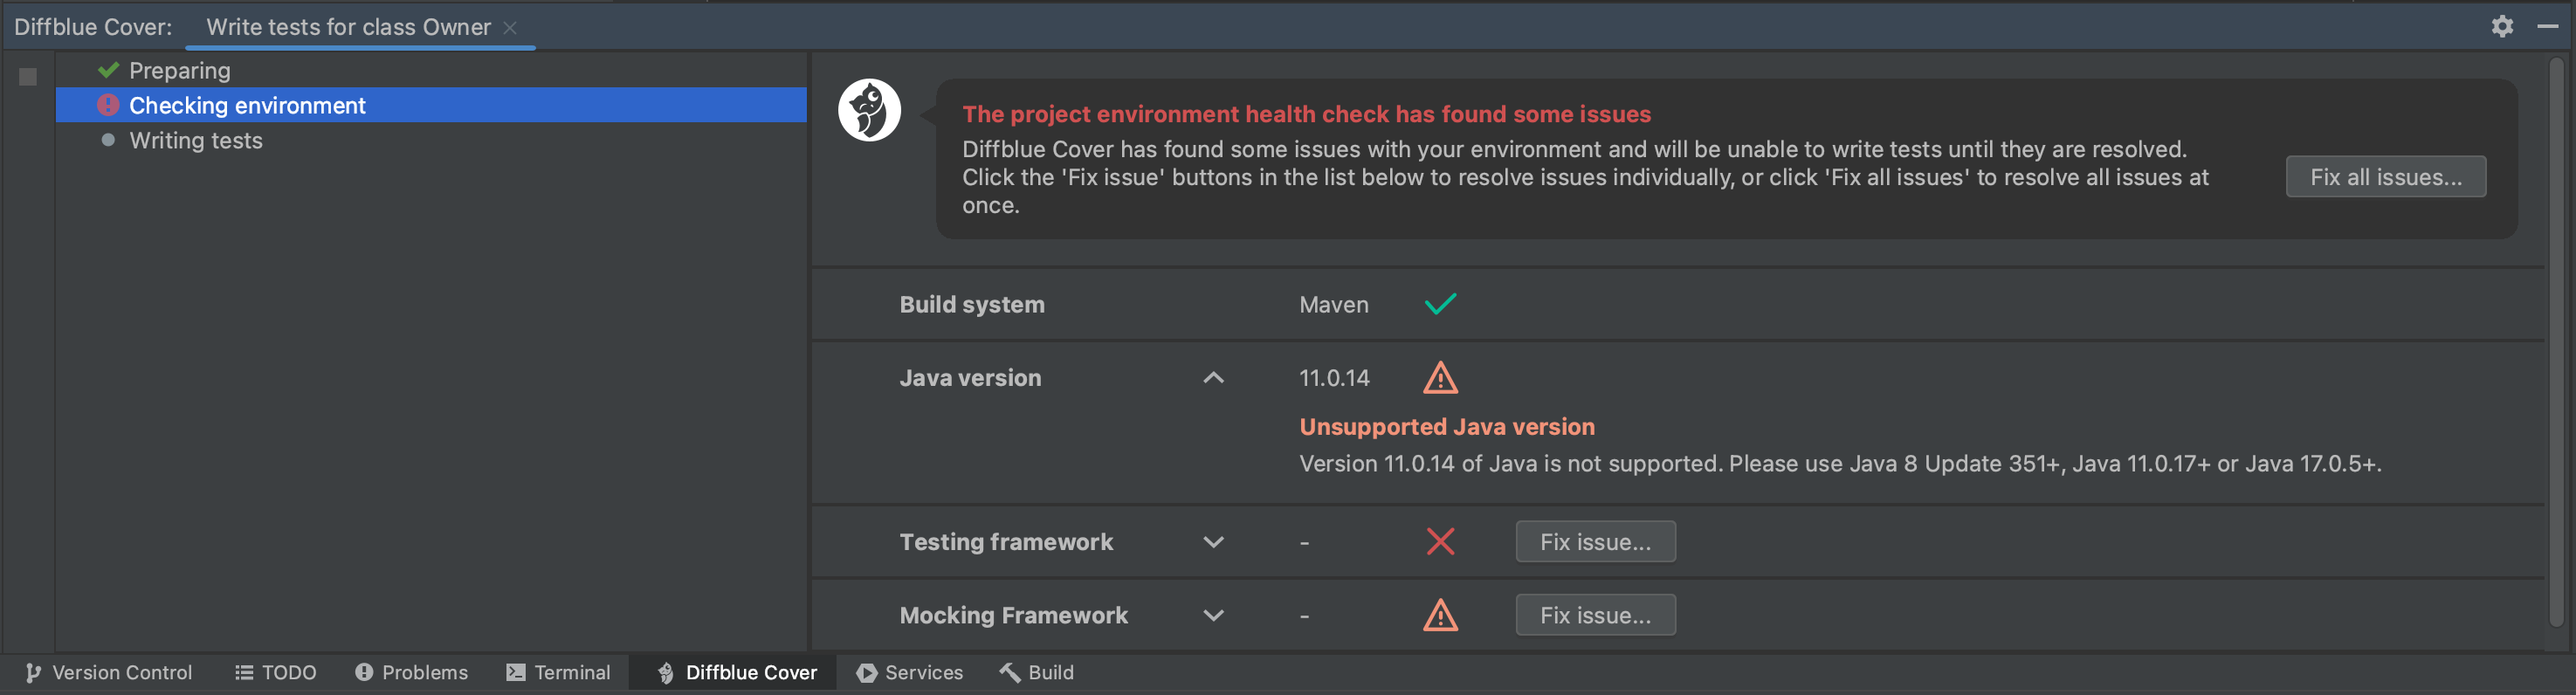Click the stop square icon
Viewport: 2576px width, 695px height.
[x=28, y=77]
